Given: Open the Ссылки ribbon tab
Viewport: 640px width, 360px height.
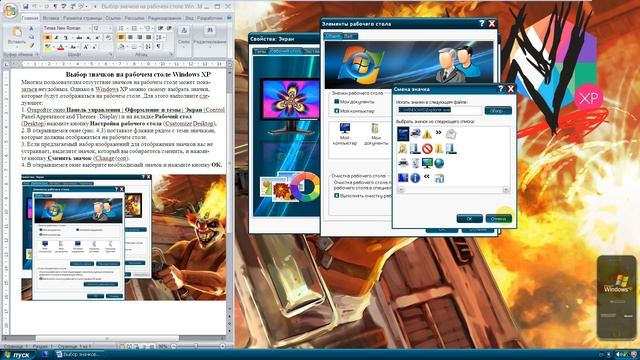Looking at the screenshot, I should point(113,18).
